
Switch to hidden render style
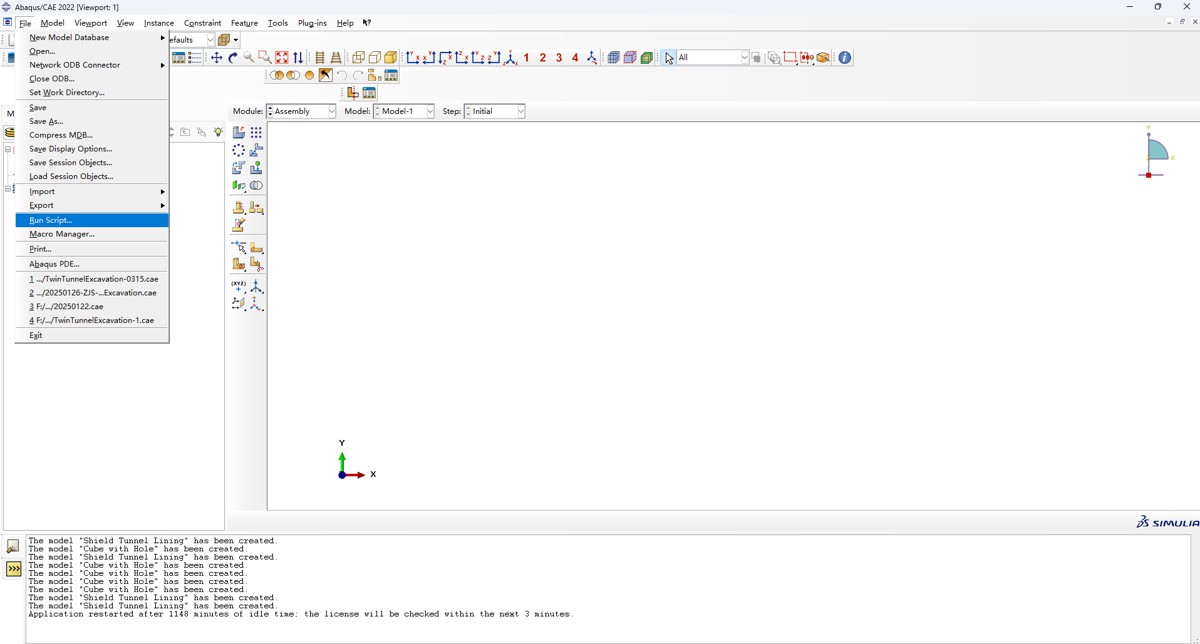(x=374, y=58)
